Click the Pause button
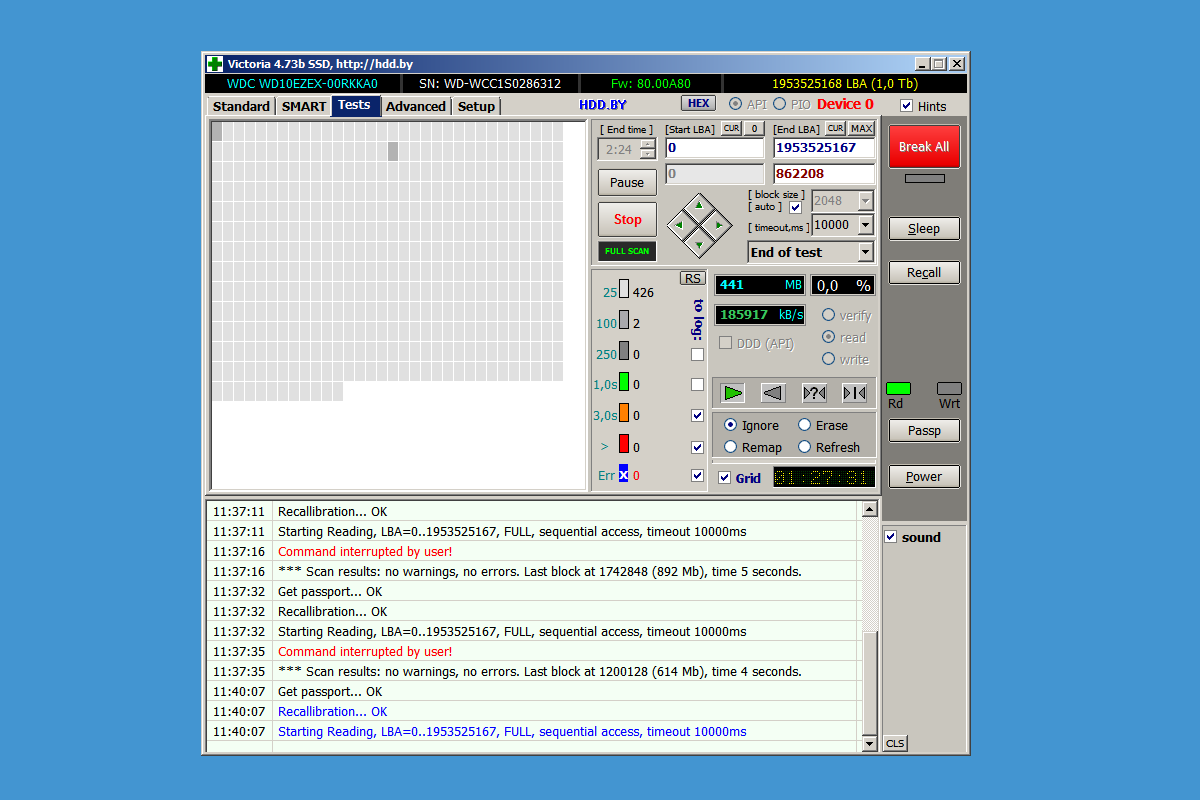Screen dimensions: 1200x800 click(627, 182)
